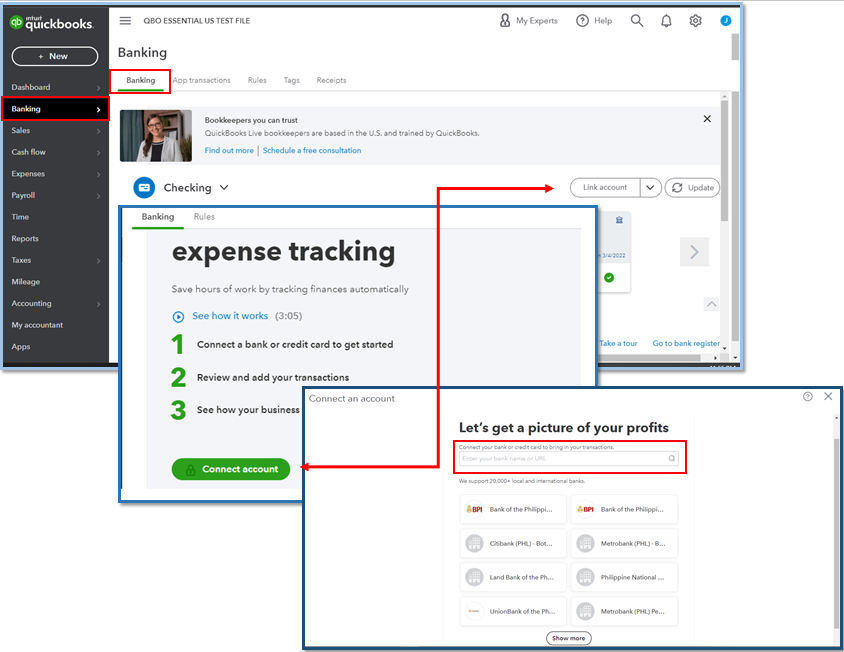Open the Banking sidebar menu item
Screen dimensions: 844x652
[x=55, y=109]
